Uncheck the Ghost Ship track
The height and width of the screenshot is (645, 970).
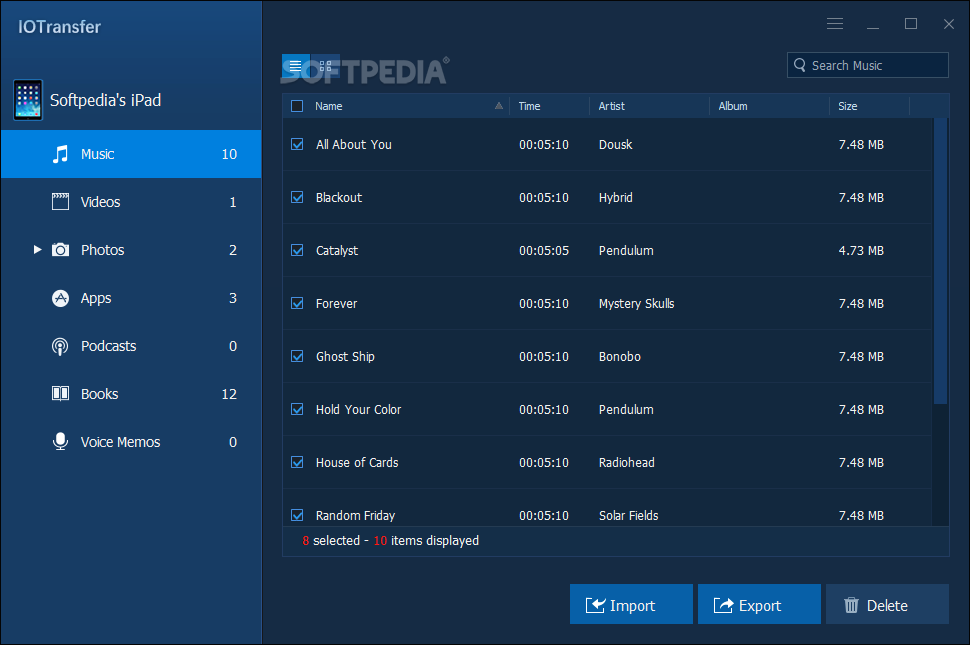point(297,356)
